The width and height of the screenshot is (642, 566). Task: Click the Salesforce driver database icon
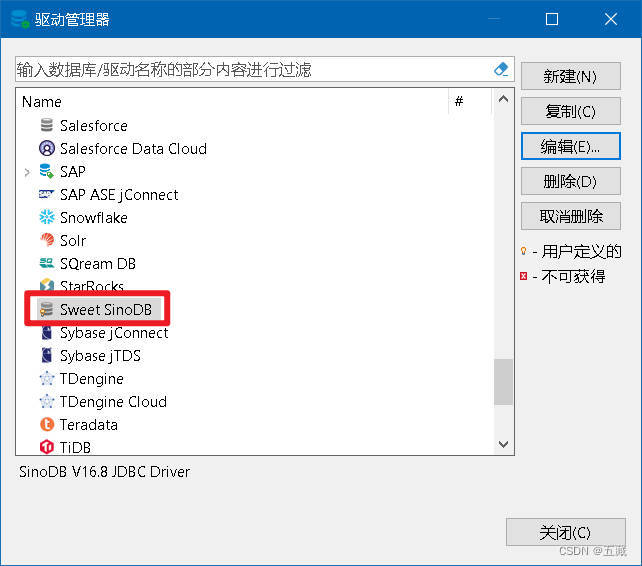47,125
